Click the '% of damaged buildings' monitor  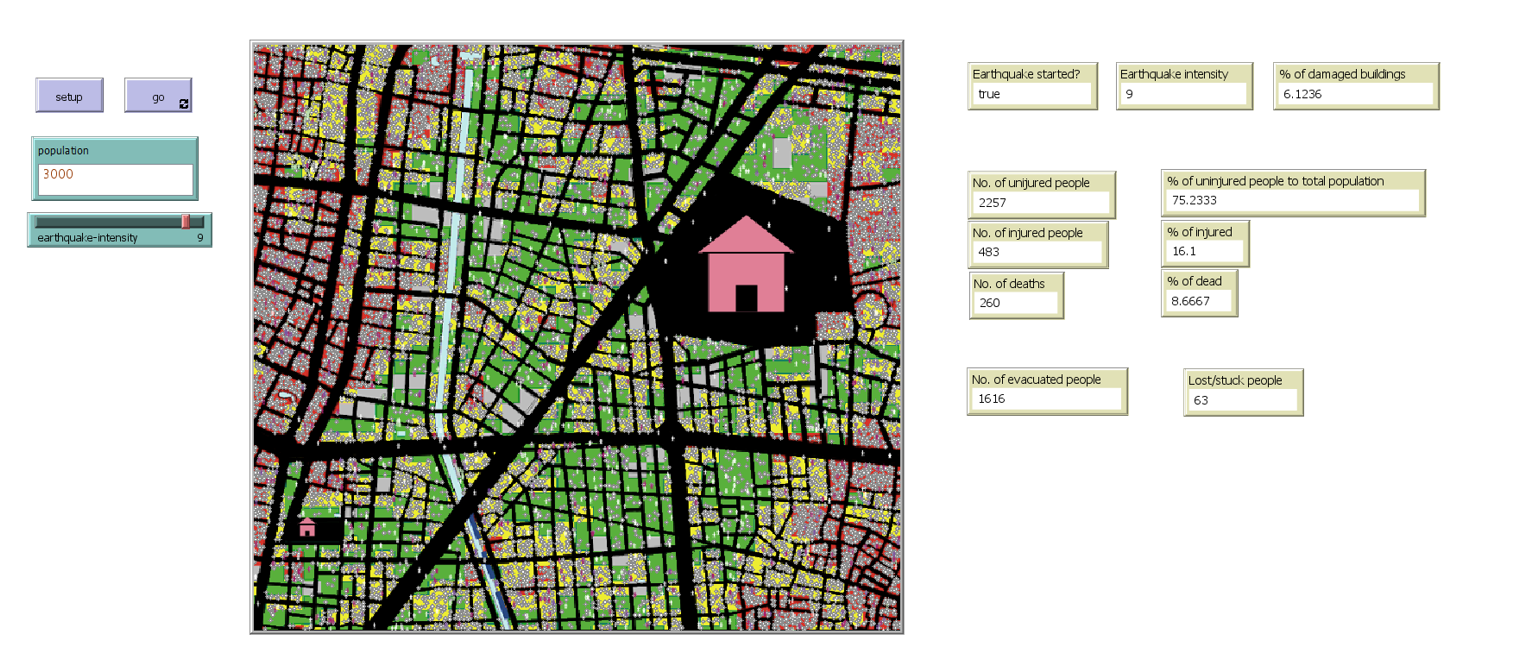(x=1355, y=86)
